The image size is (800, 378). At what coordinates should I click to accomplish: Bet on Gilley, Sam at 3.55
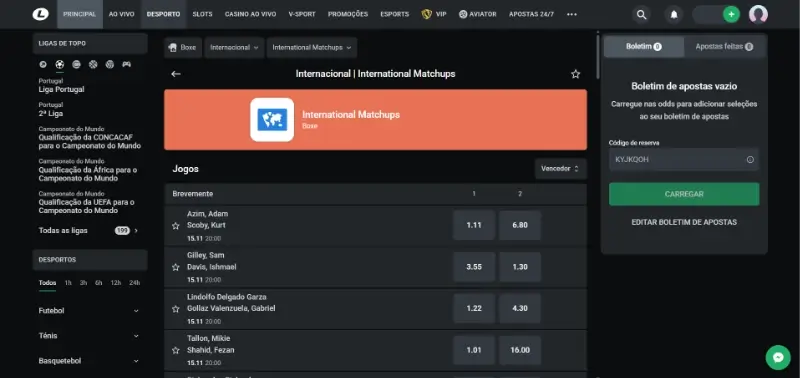coord(474,267)
